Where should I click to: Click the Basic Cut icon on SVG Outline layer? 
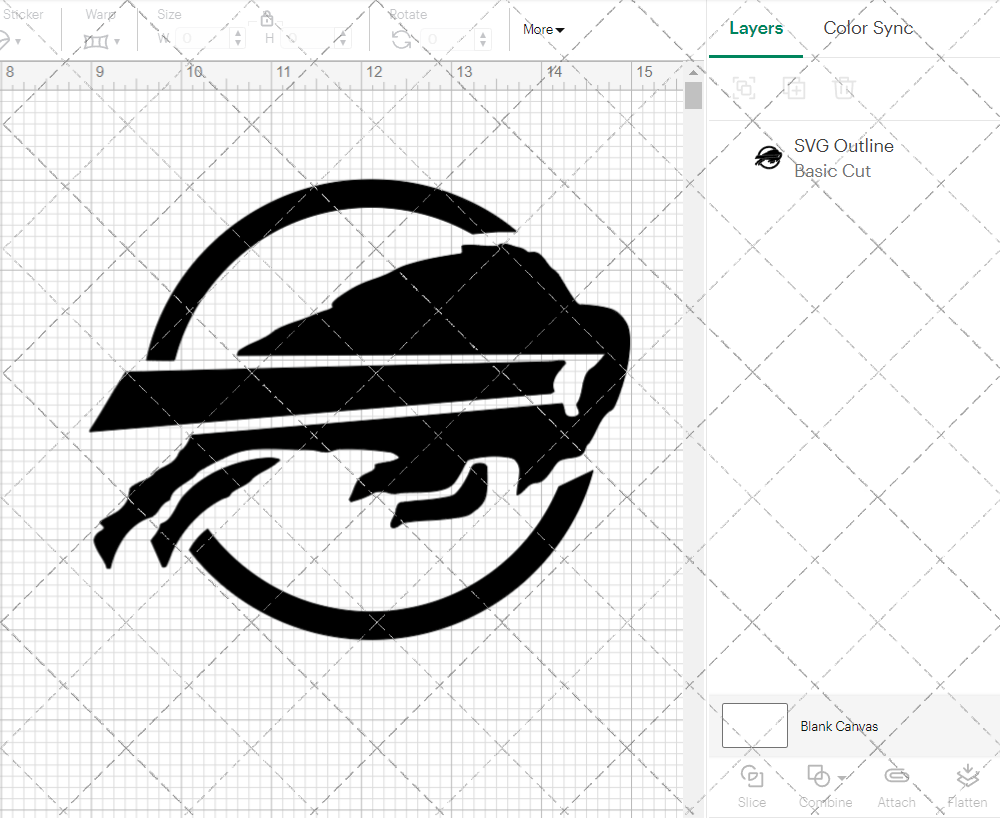[768, 157]
